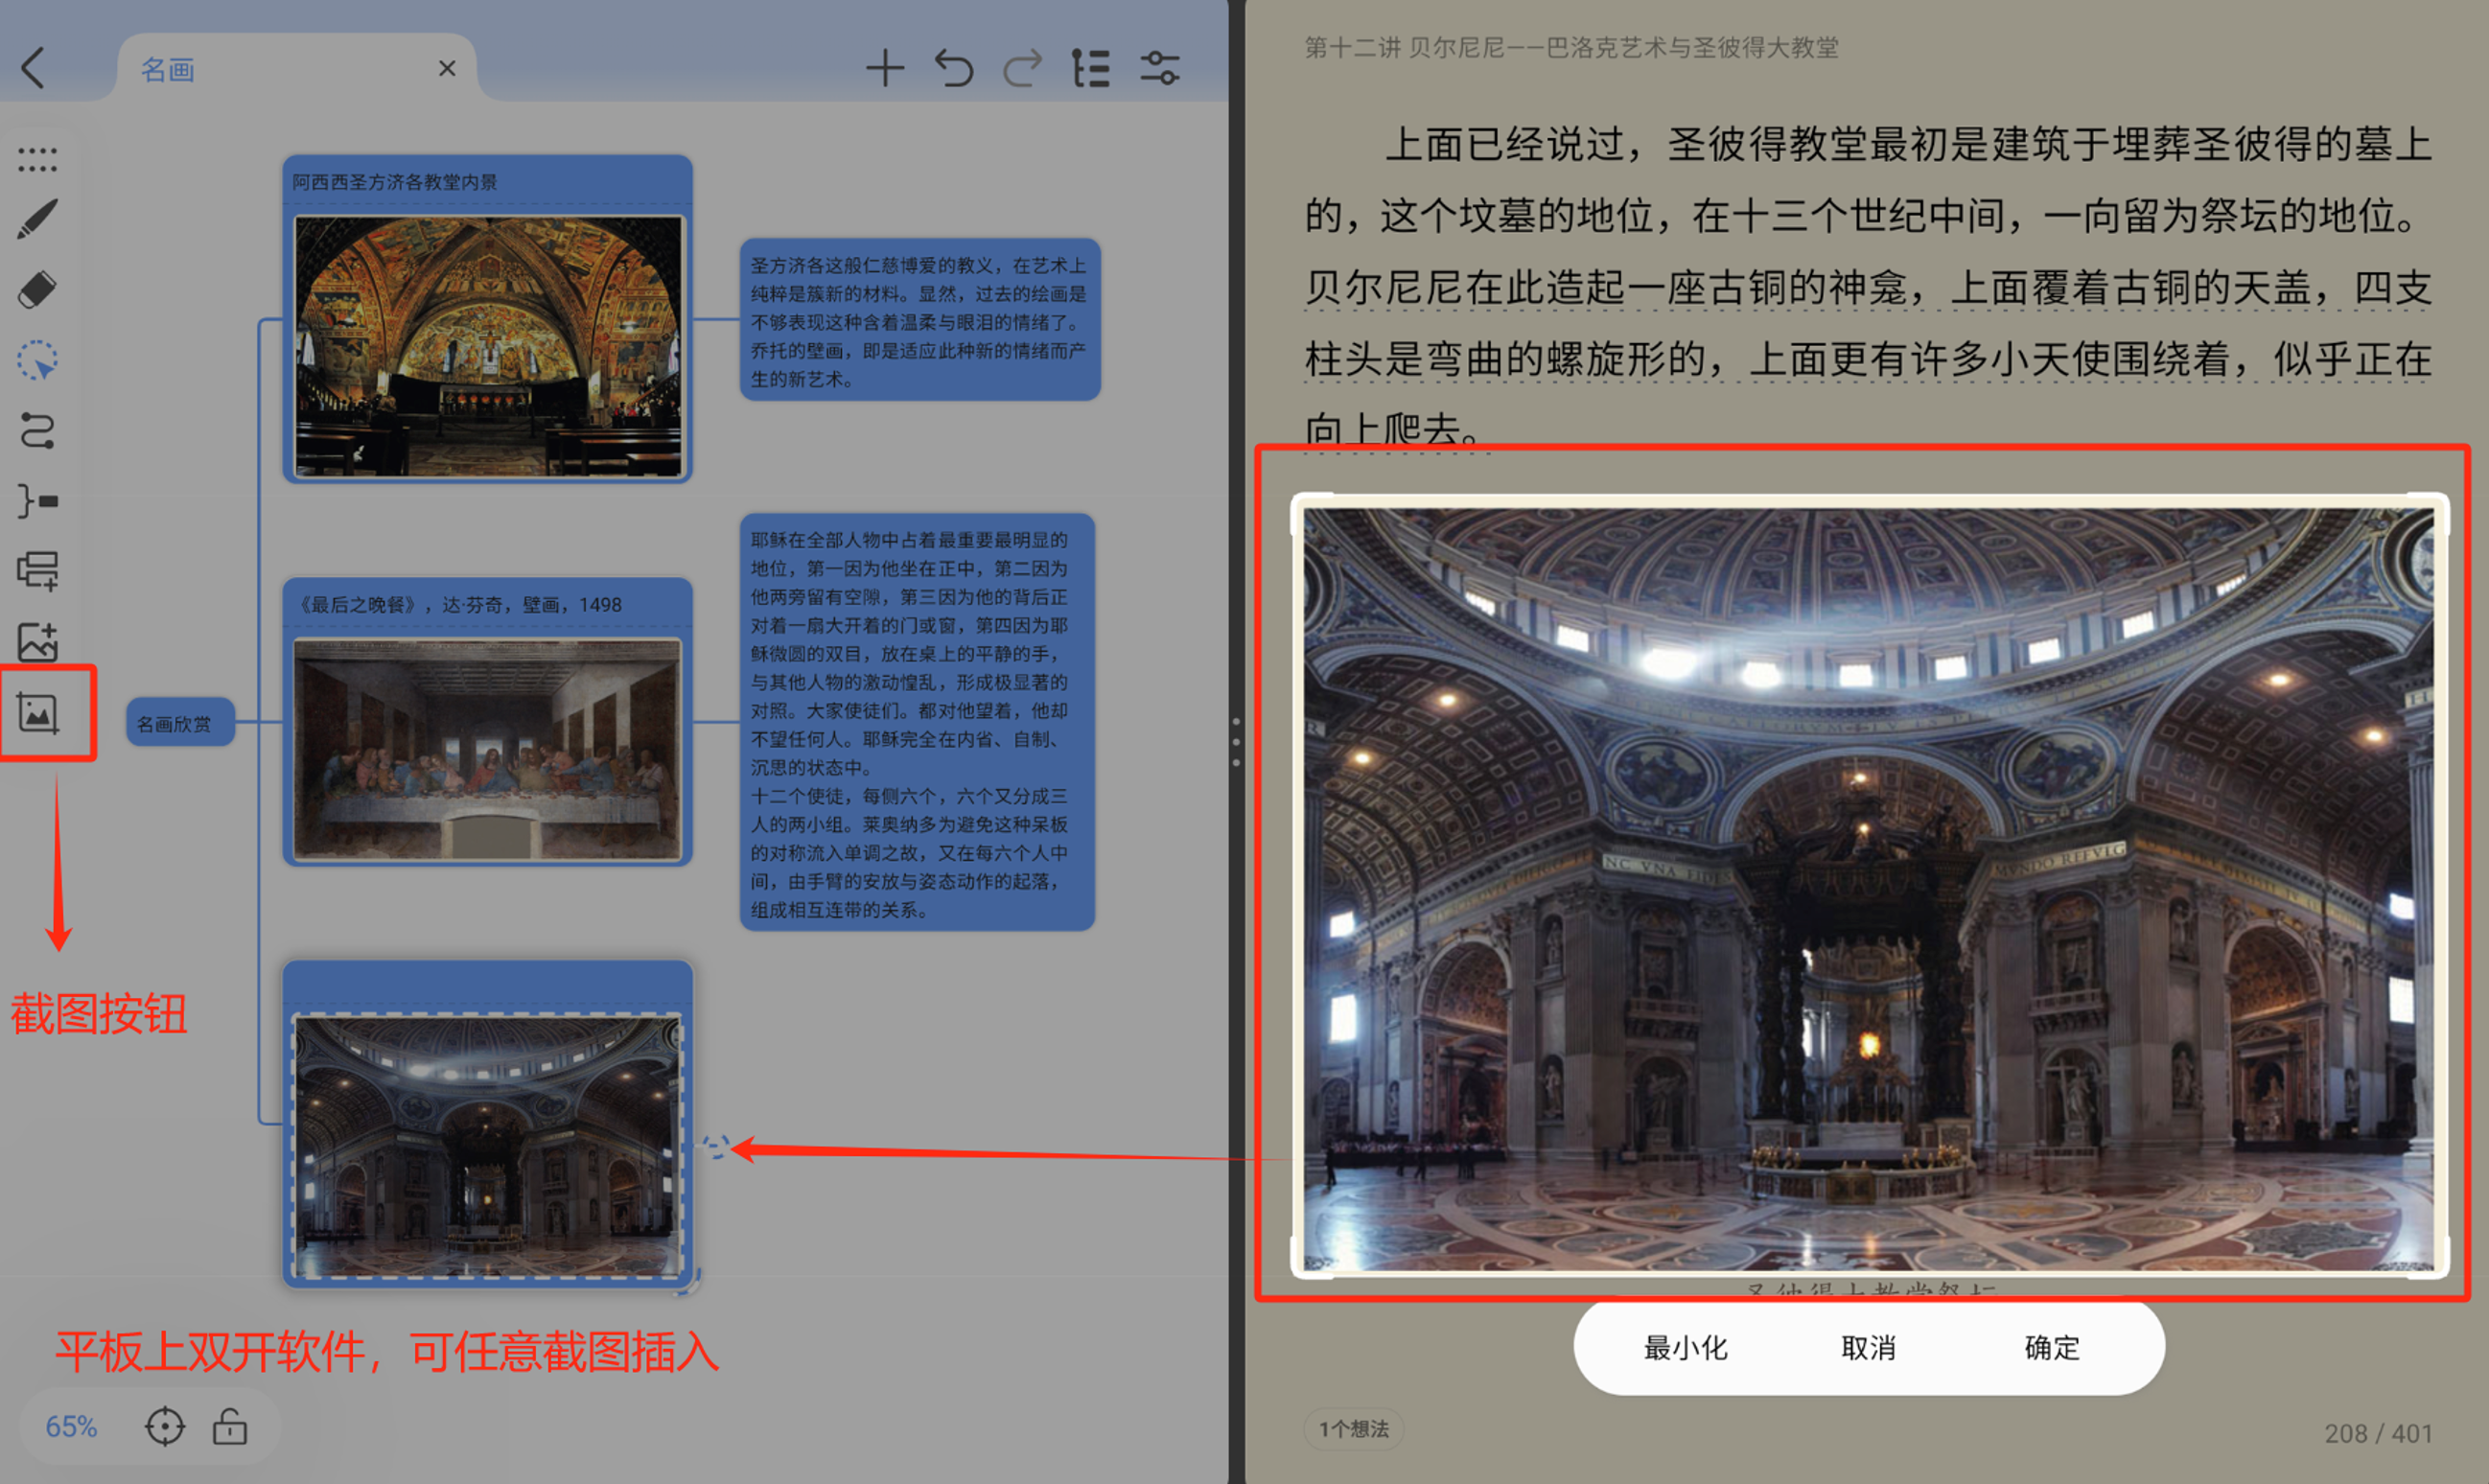Open the outline list view icon

coord(1090,69)
